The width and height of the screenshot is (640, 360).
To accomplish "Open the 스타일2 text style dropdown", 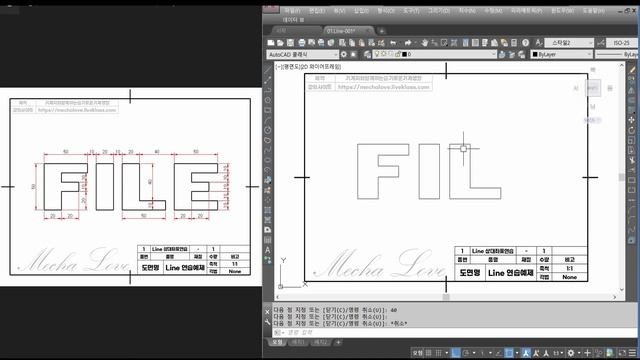I will (569, 42).
